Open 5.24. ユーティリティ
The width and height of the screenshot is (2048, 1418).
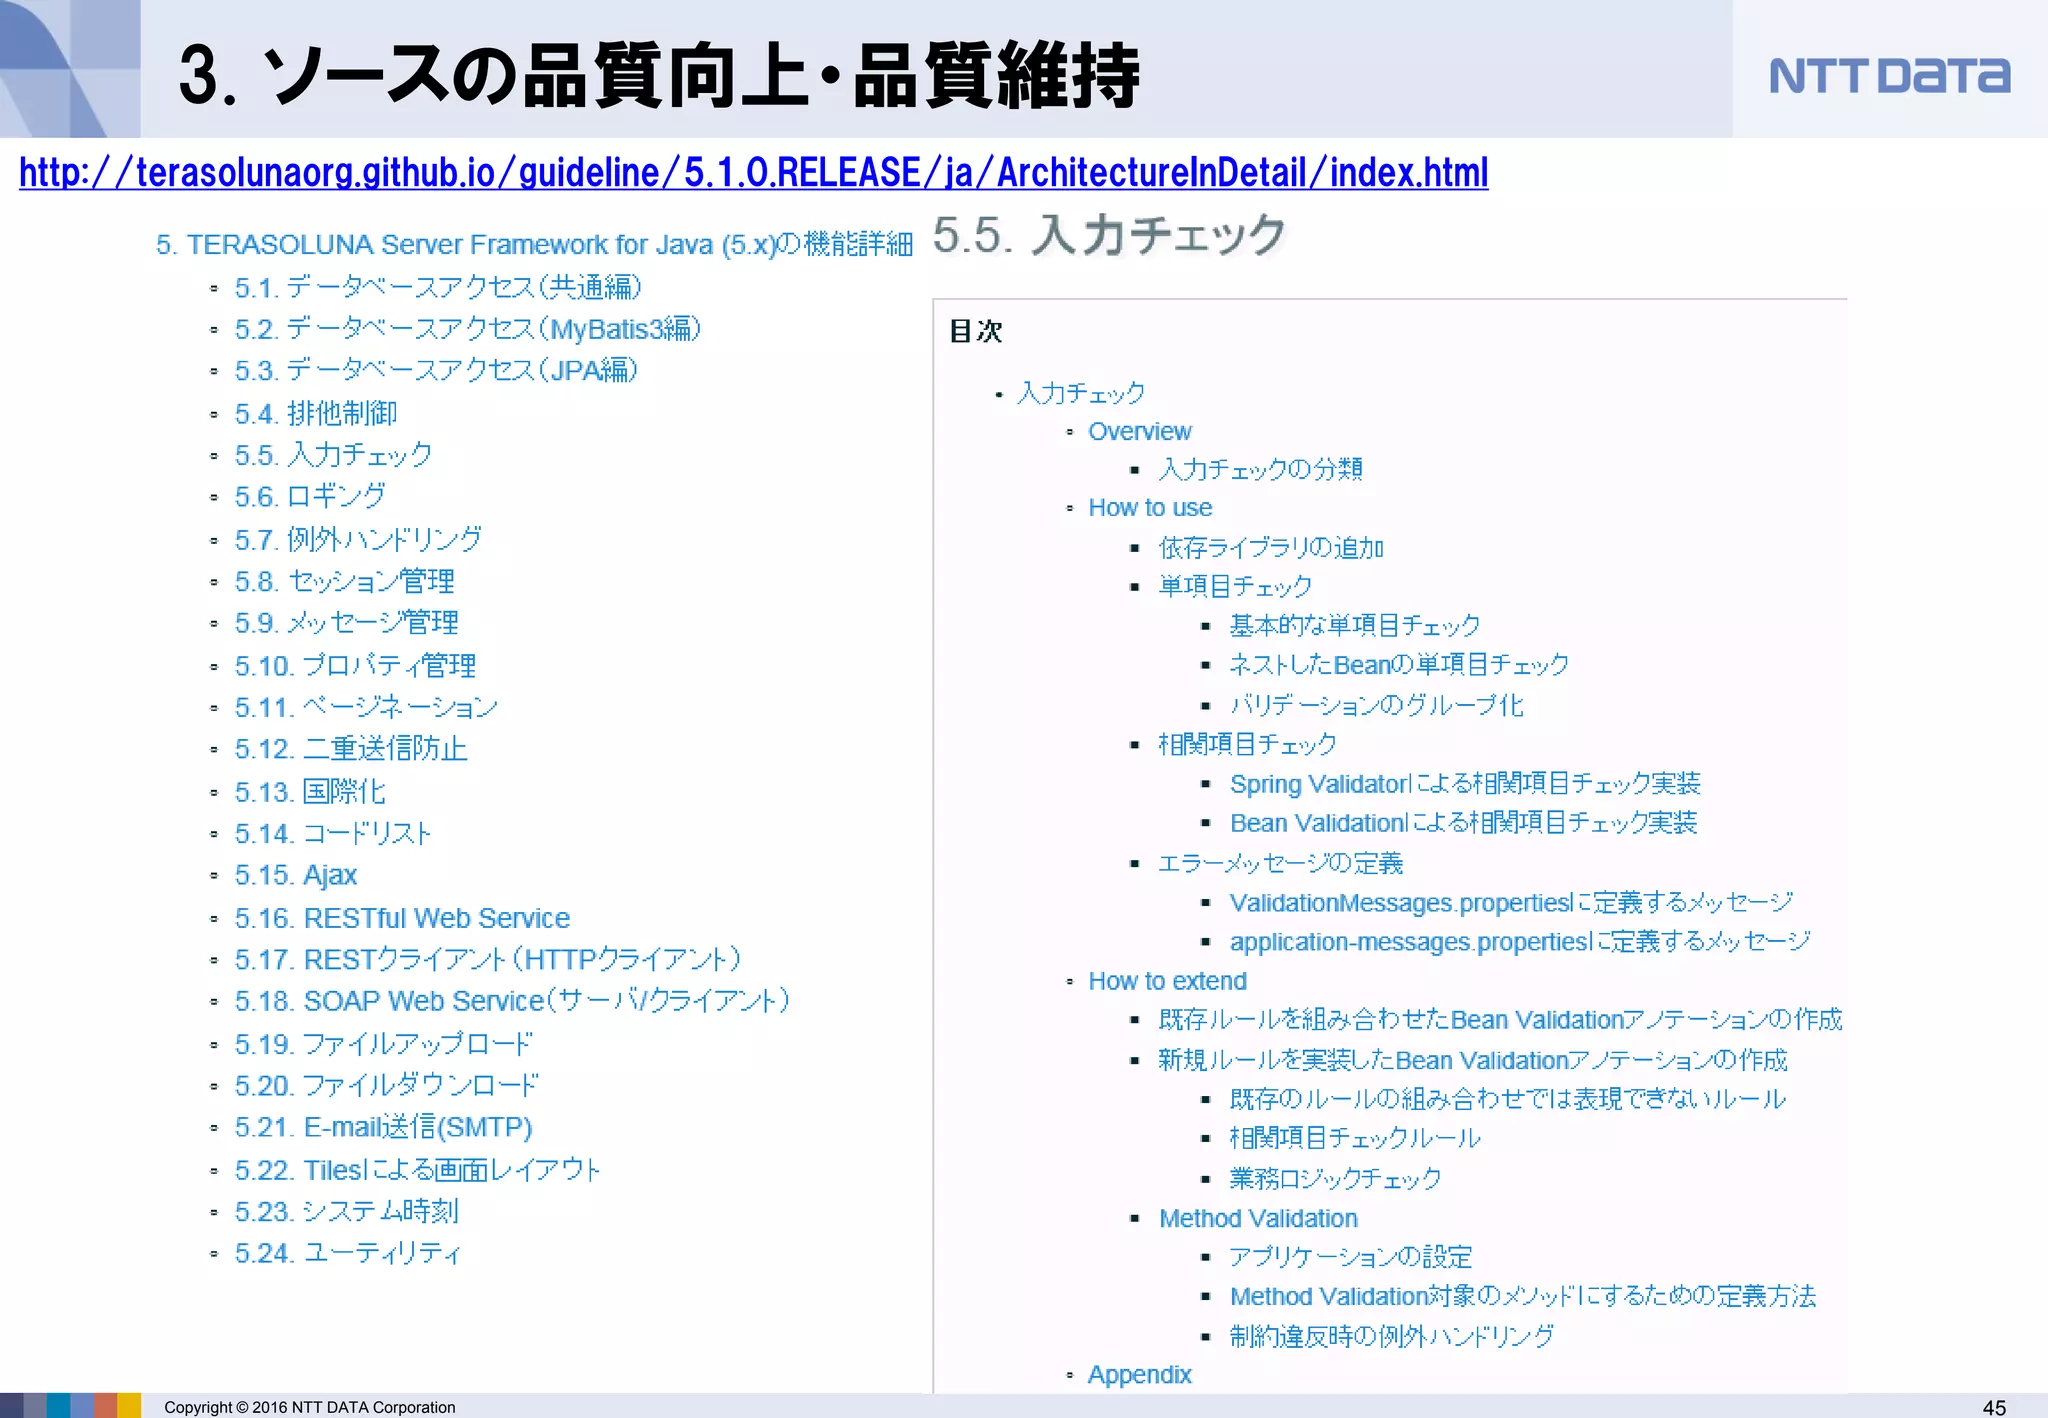[348, 1253]
